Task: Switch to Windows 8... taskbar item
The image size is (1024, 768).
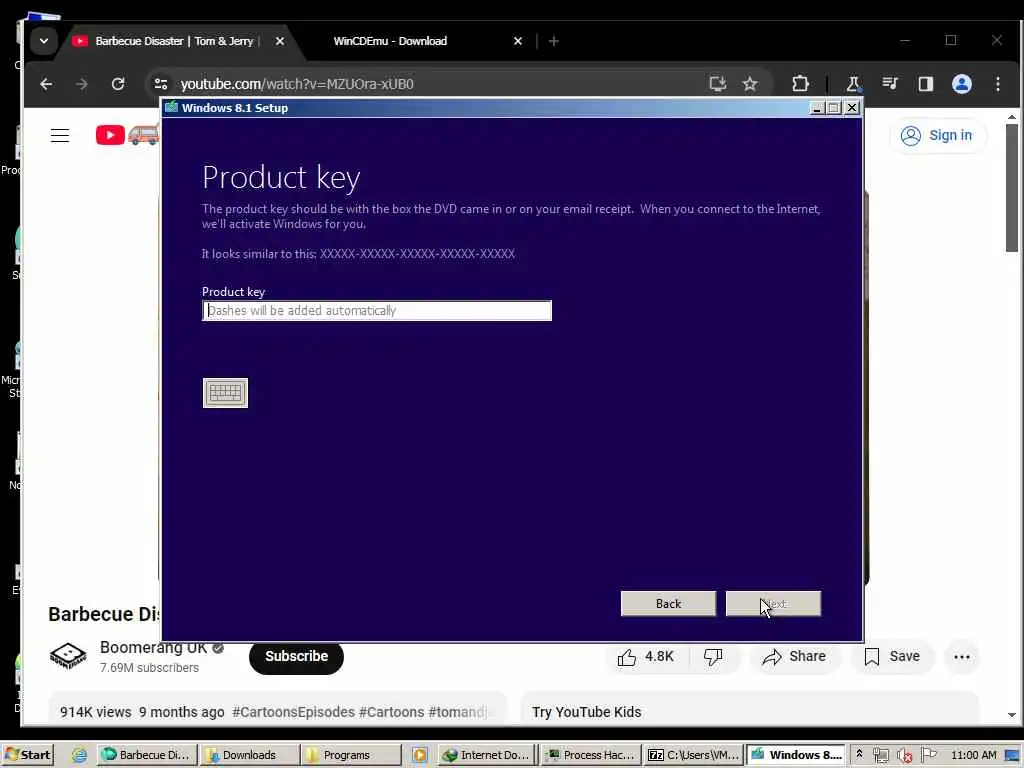Action: [x=796, y=755]
